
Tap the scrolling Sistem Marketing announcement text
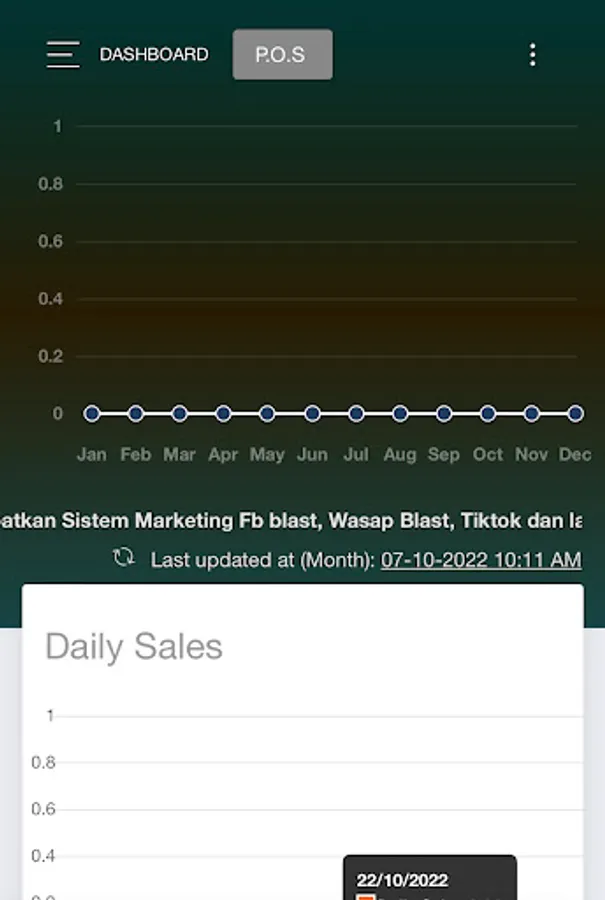(x=300, y=520)
